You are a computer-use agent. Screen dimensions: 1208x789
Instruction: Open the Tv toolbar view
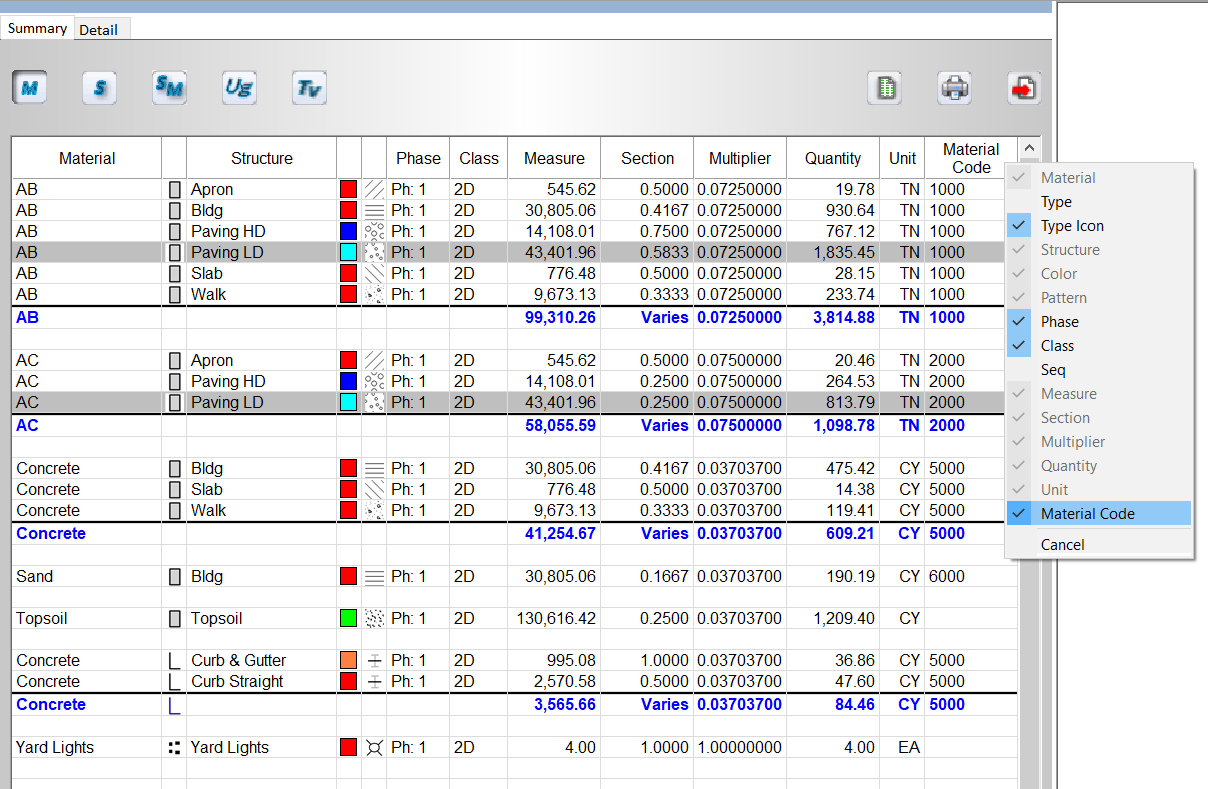pos(309,88)
